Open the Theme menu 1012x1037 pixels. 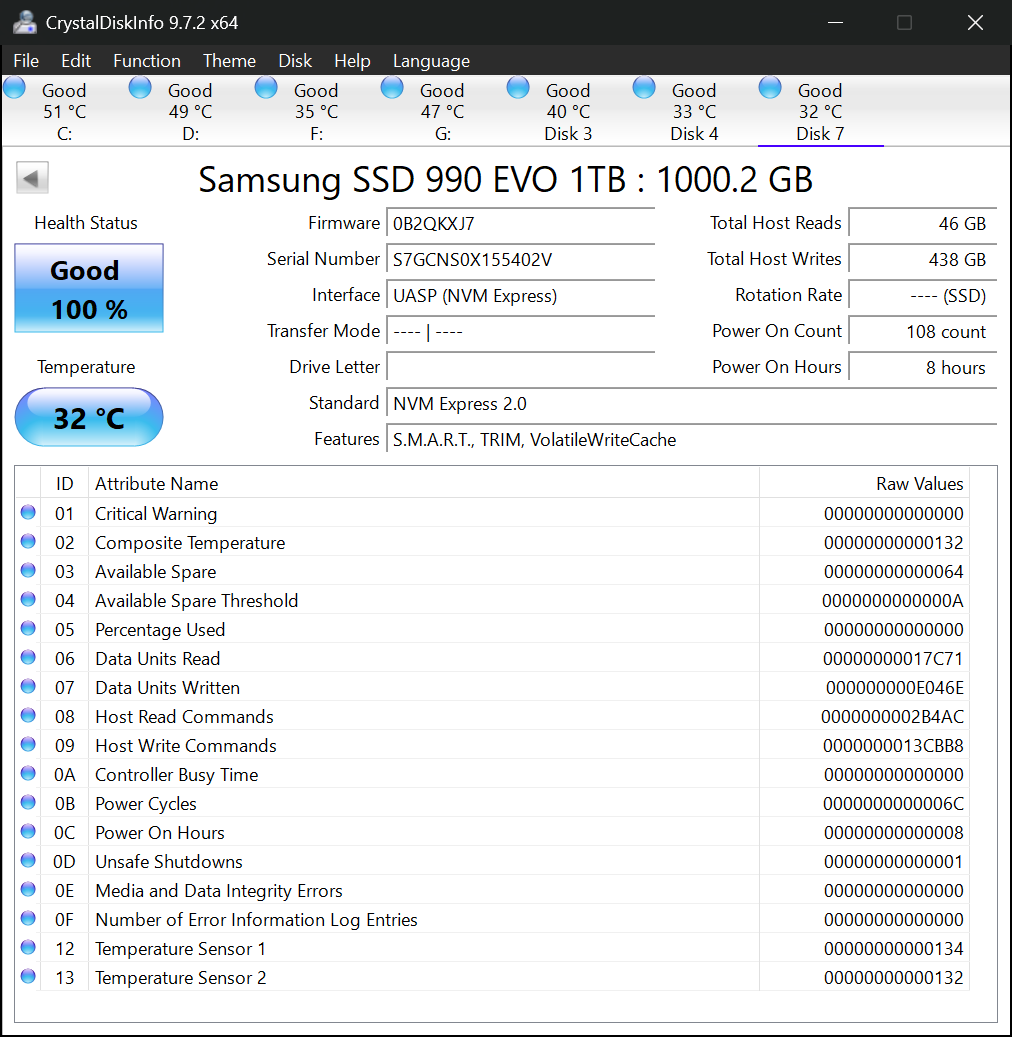pyautogui.click(x=229, y=61)
